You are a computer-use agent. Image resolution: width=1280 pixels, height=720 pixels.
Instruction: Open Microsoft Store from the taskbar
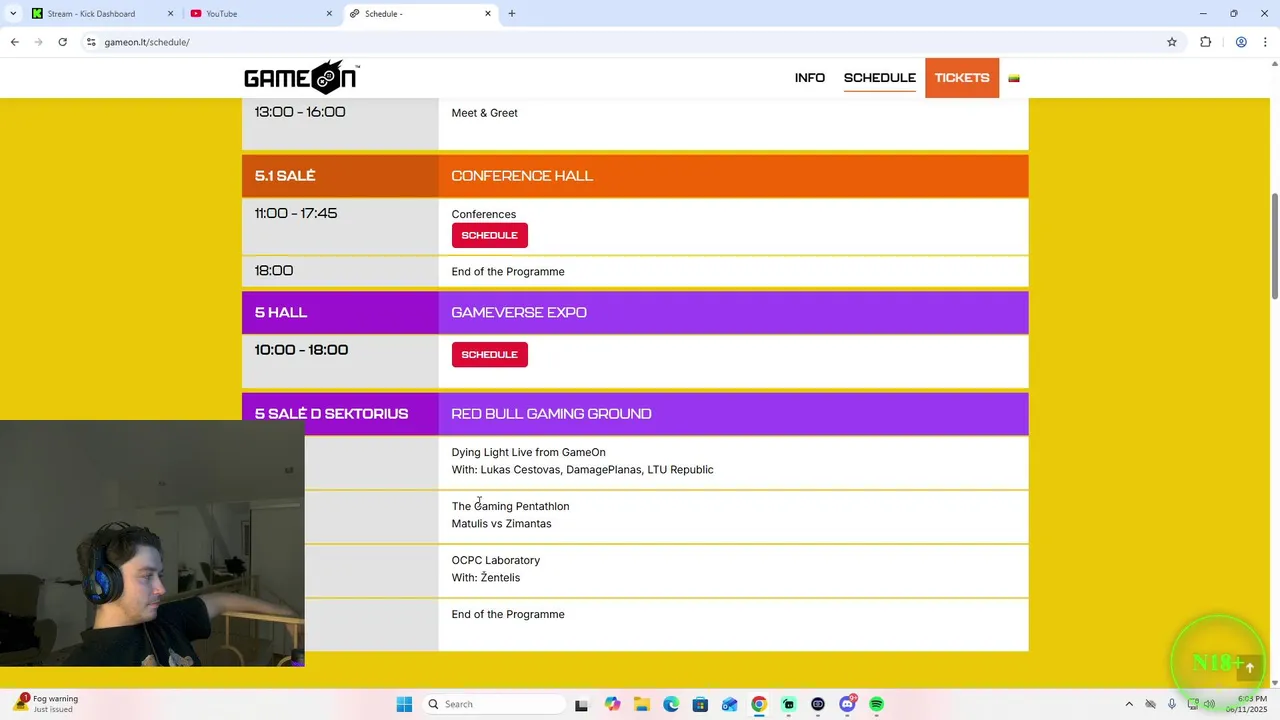(700, 704)
